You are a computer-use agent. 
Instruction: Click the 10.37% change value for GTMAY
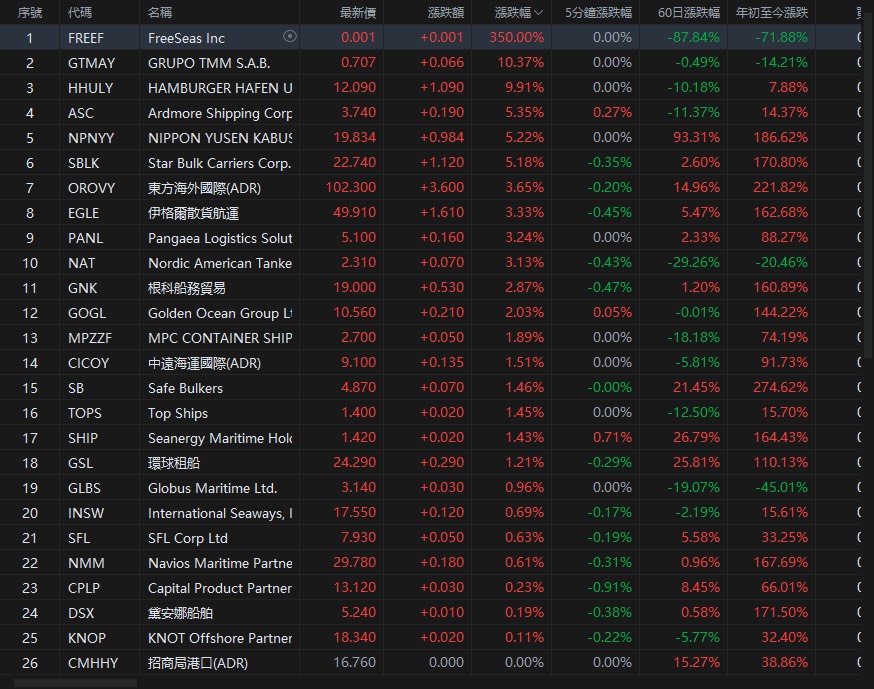[x=521, y=62]
